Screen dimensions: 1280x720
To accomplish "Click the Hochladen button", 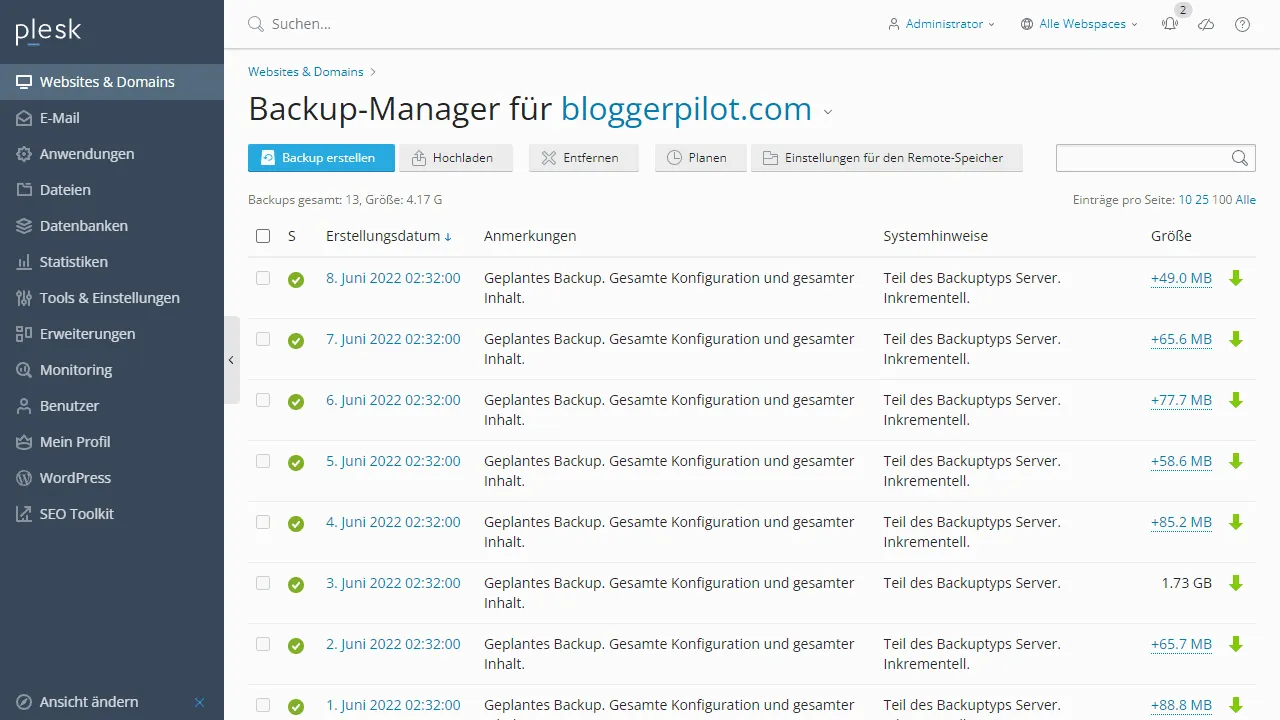I will coord(456,158).
